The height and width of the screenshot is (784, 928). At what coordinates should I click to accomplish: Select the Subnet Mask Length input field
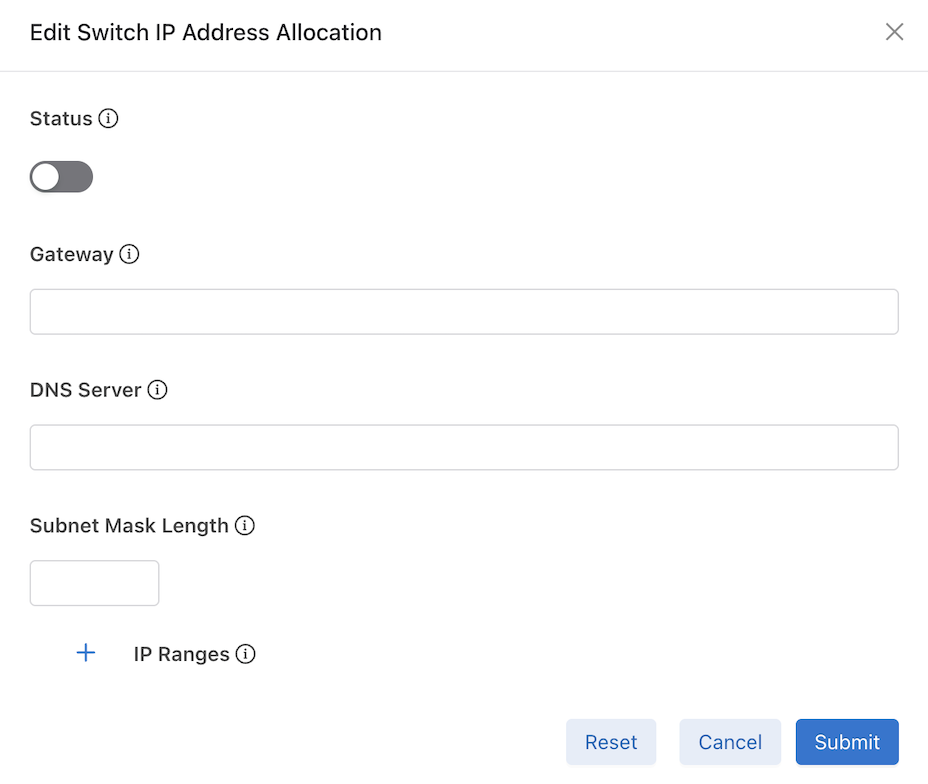coord(95,583)
